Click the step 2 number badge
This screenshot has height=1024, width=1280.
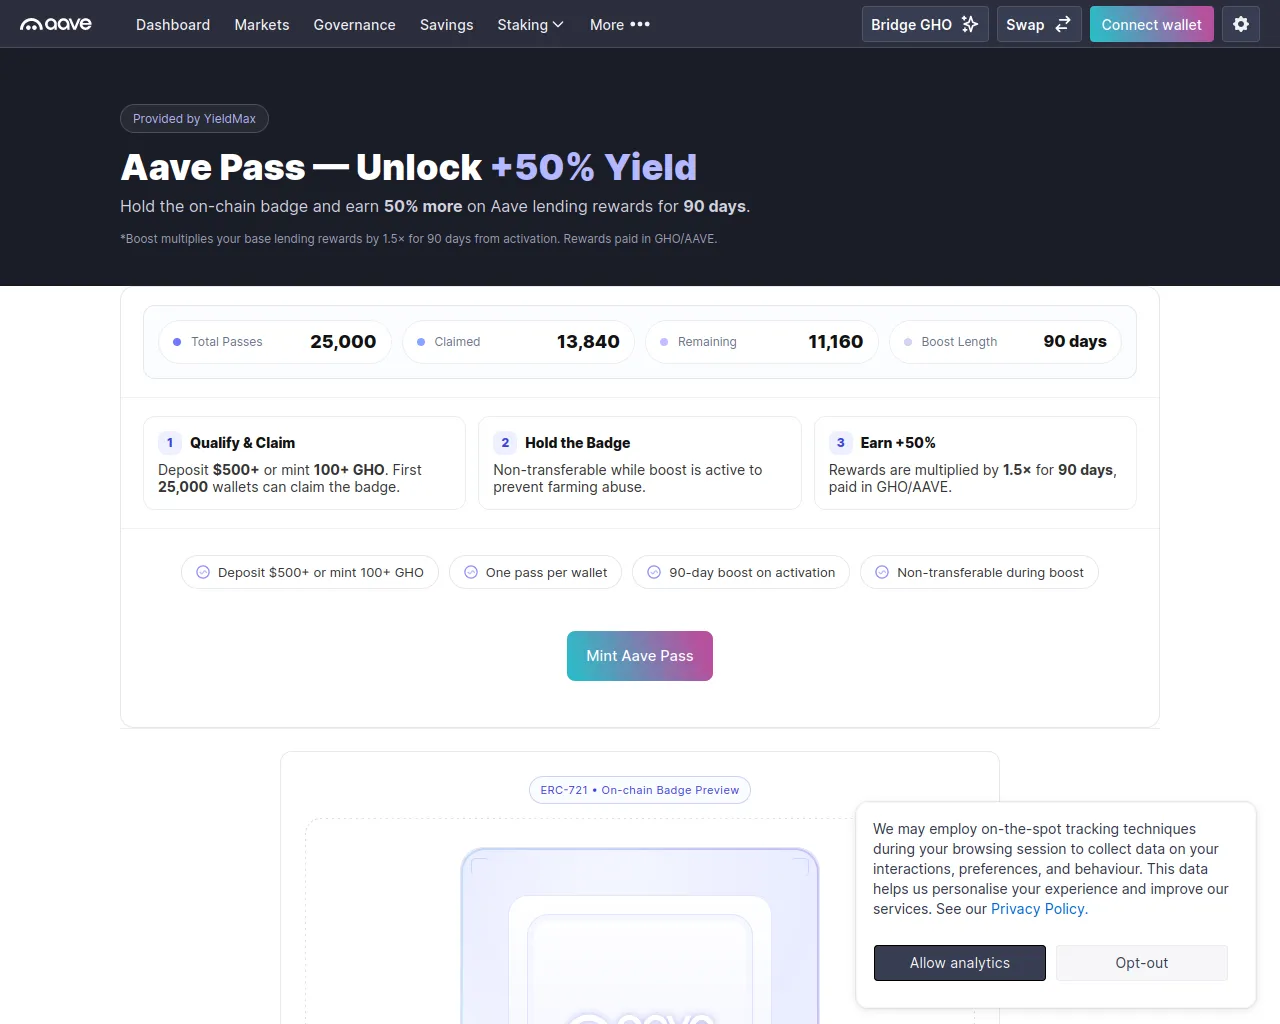tap(505, 442)
